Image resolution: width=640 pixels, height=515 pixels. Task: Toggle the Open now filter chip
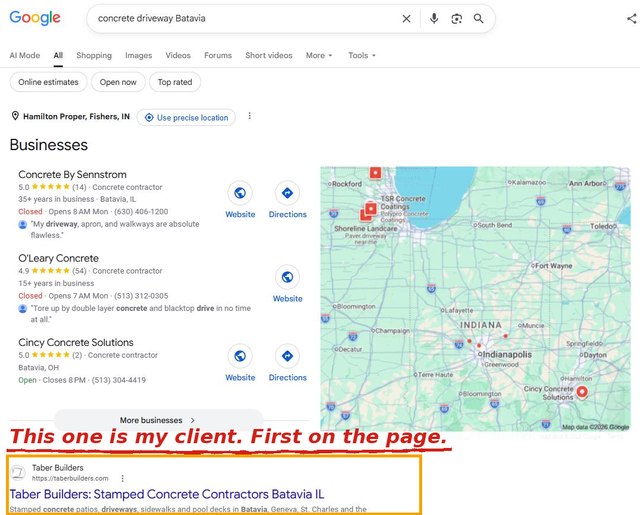(x=118, y=82)
